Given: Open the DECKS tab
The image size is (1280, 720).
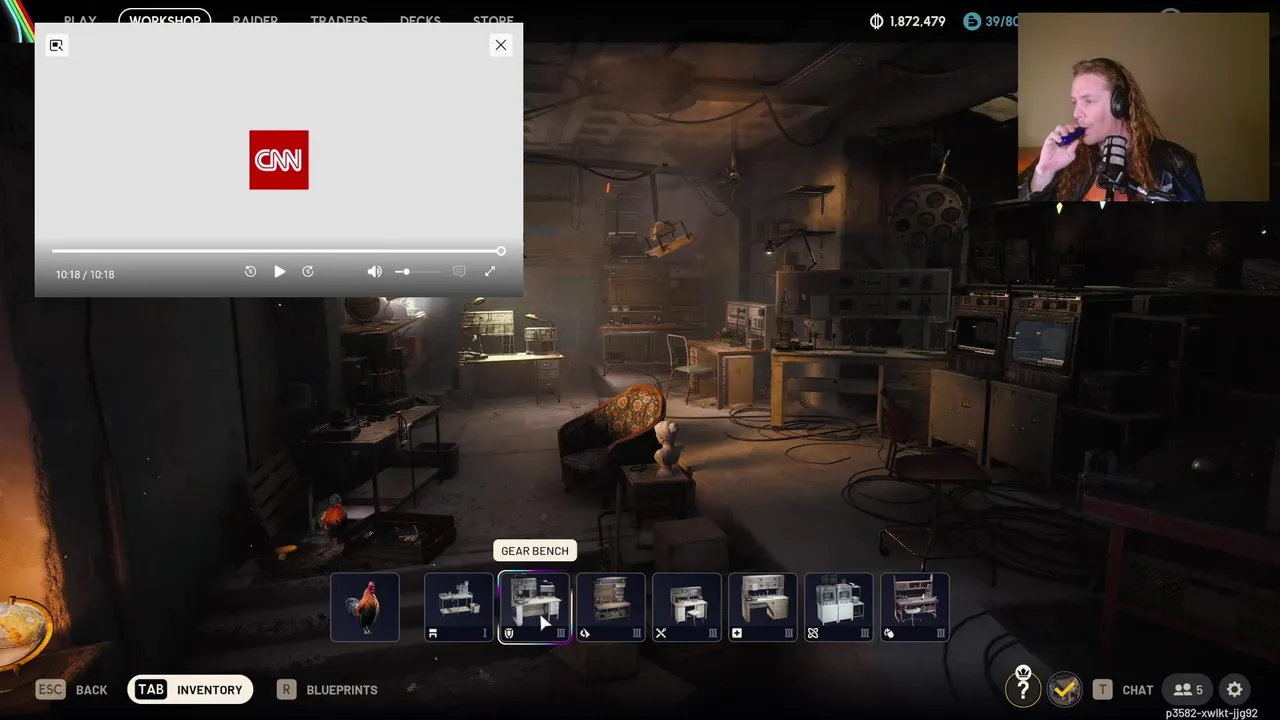Looking at the screenshot, I should click(x=420, y=21).
